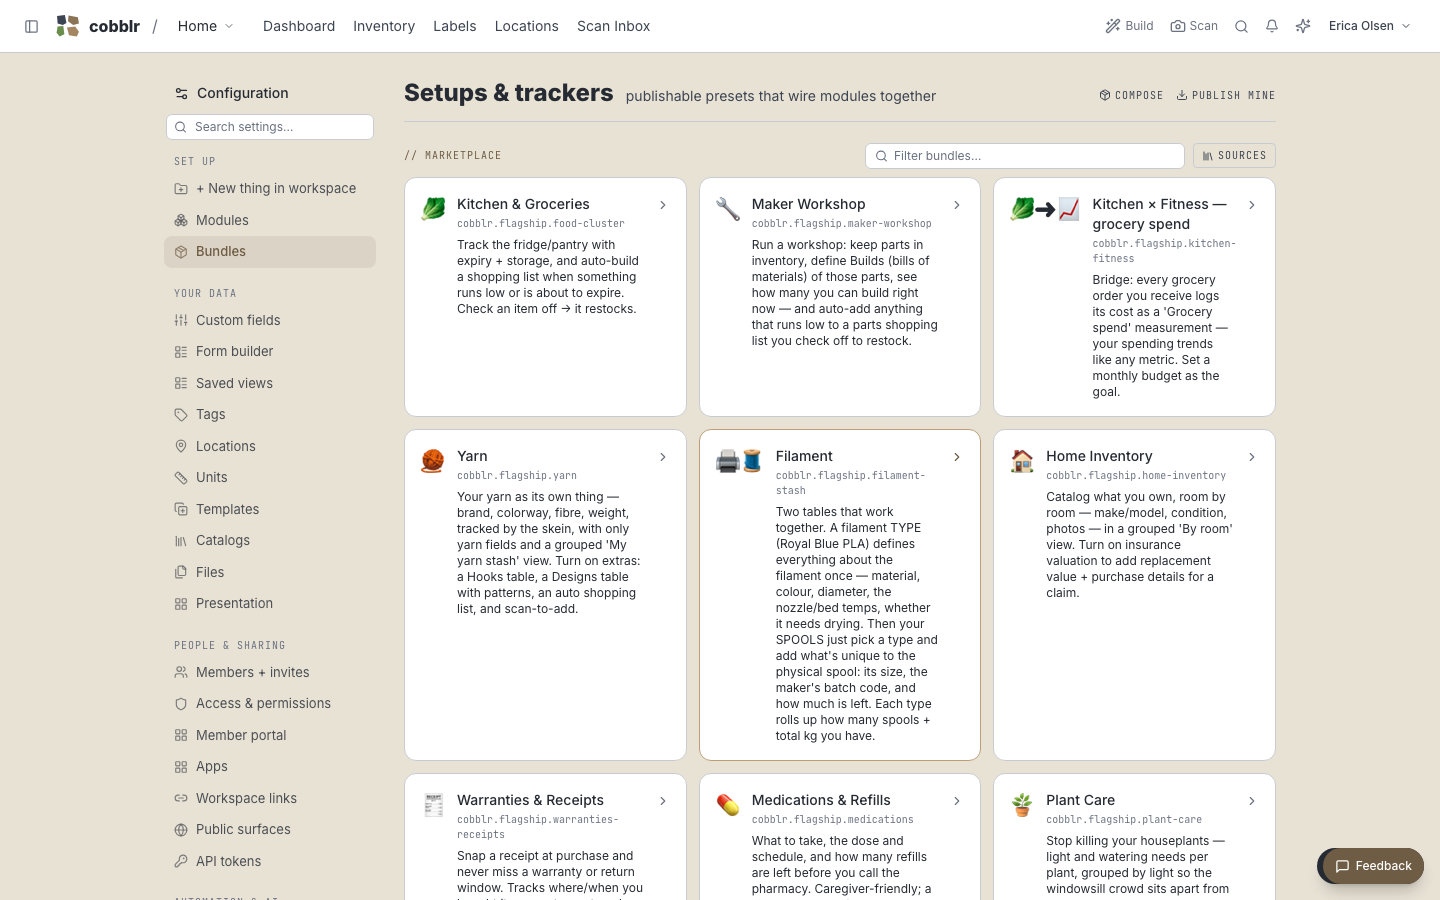The image size is (1440, 900).
Task: Expand the Medications & Refills bundle chevron
Action: tap(957, 801)
